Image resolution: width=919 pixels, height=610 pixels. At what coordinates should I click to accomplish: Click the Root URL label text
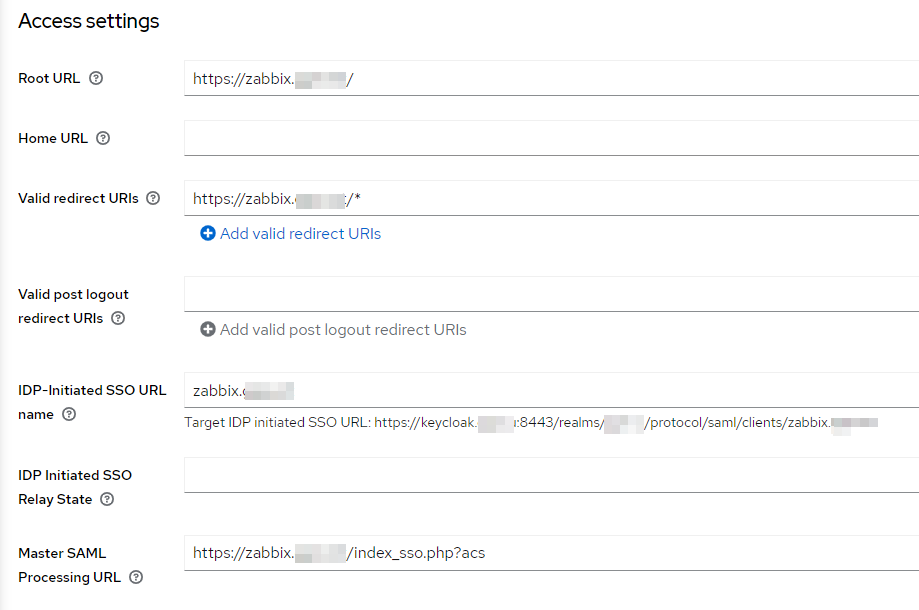tap(49, 78)
